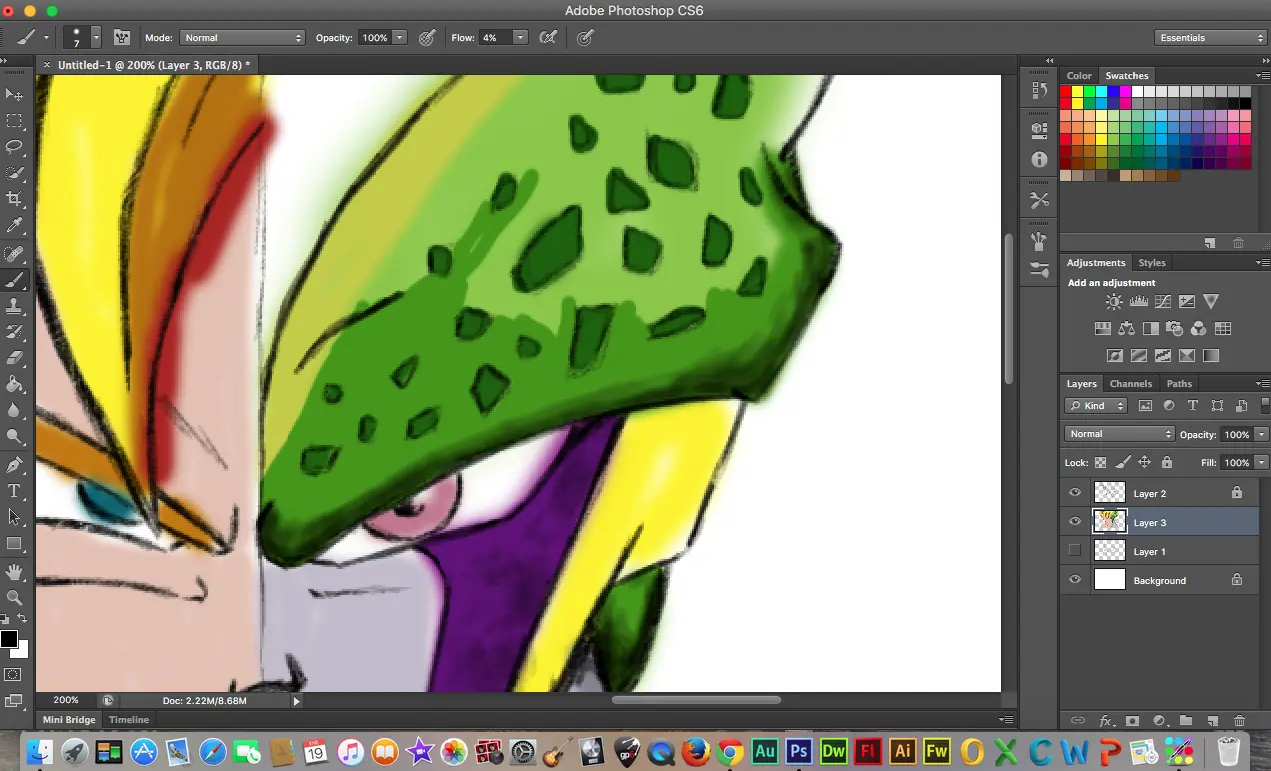Select the Hand tool
The image size is (1271, 771).
point(14,572)
